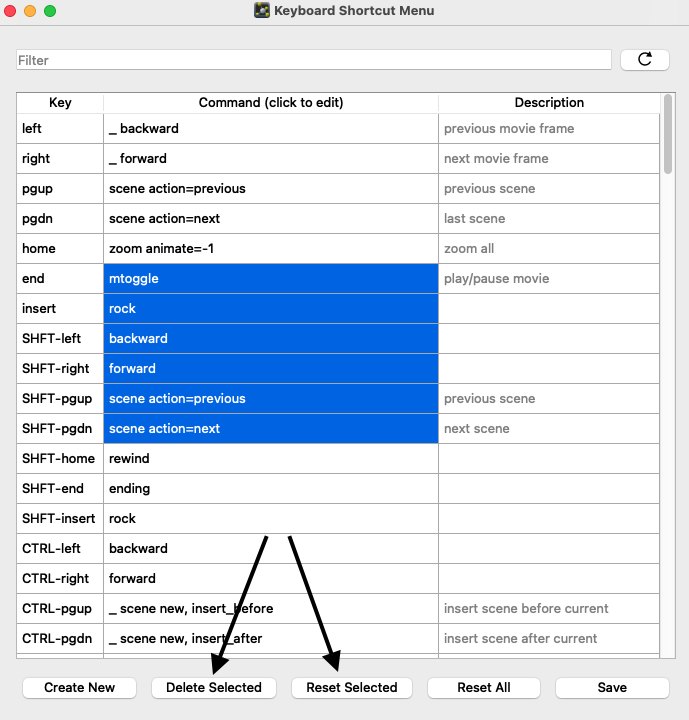
Task: Click the 'CTRL-left' key cell
Action: click(60, 549)
